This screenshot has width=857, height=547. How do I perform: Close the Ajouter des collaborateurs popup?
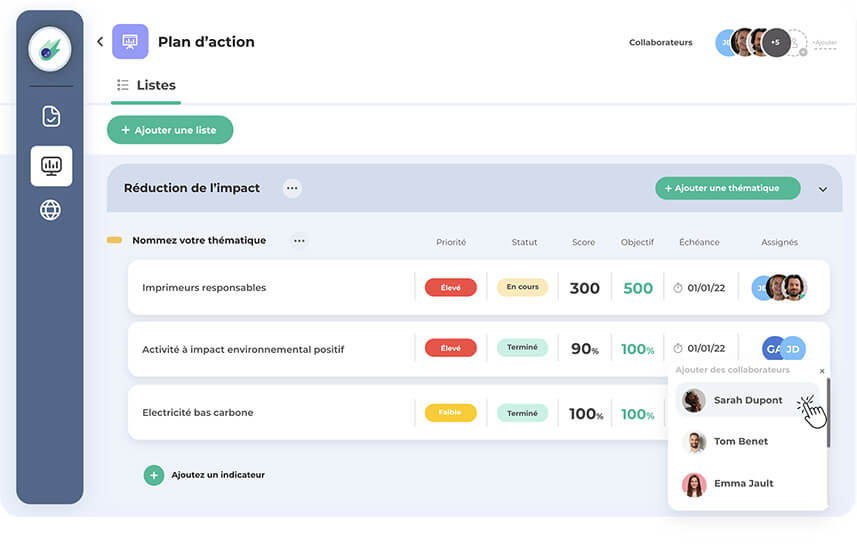point(822,371)
